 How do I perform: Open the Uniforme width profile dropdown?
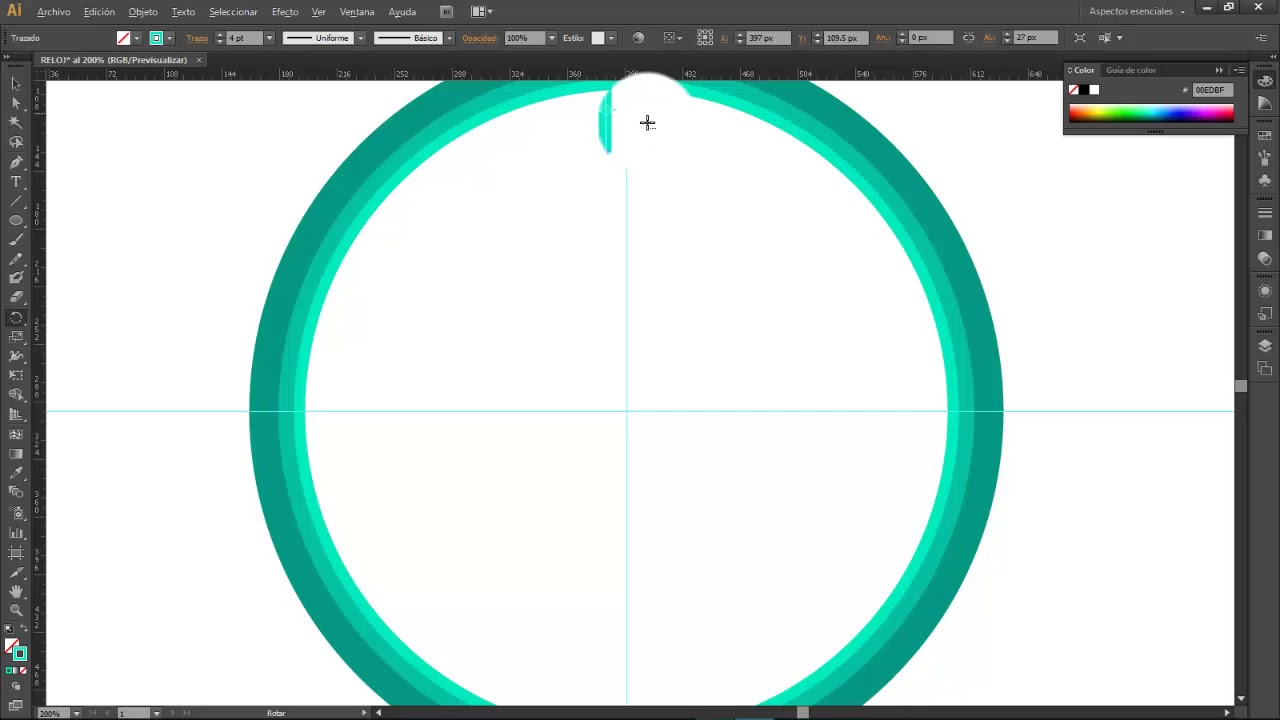click(x=360, y=38)
